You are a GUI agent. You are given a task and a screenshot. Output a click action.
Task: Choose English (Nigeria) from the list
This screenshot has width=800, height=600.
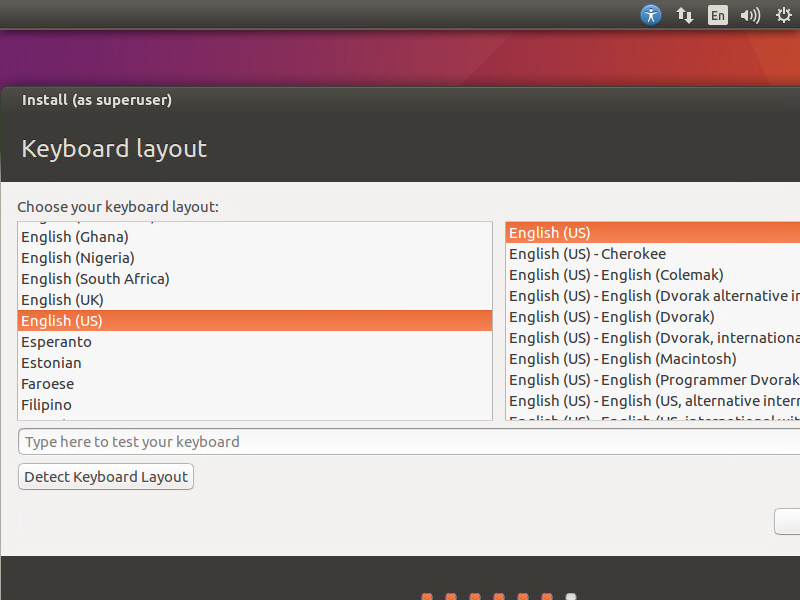[77, 258]
